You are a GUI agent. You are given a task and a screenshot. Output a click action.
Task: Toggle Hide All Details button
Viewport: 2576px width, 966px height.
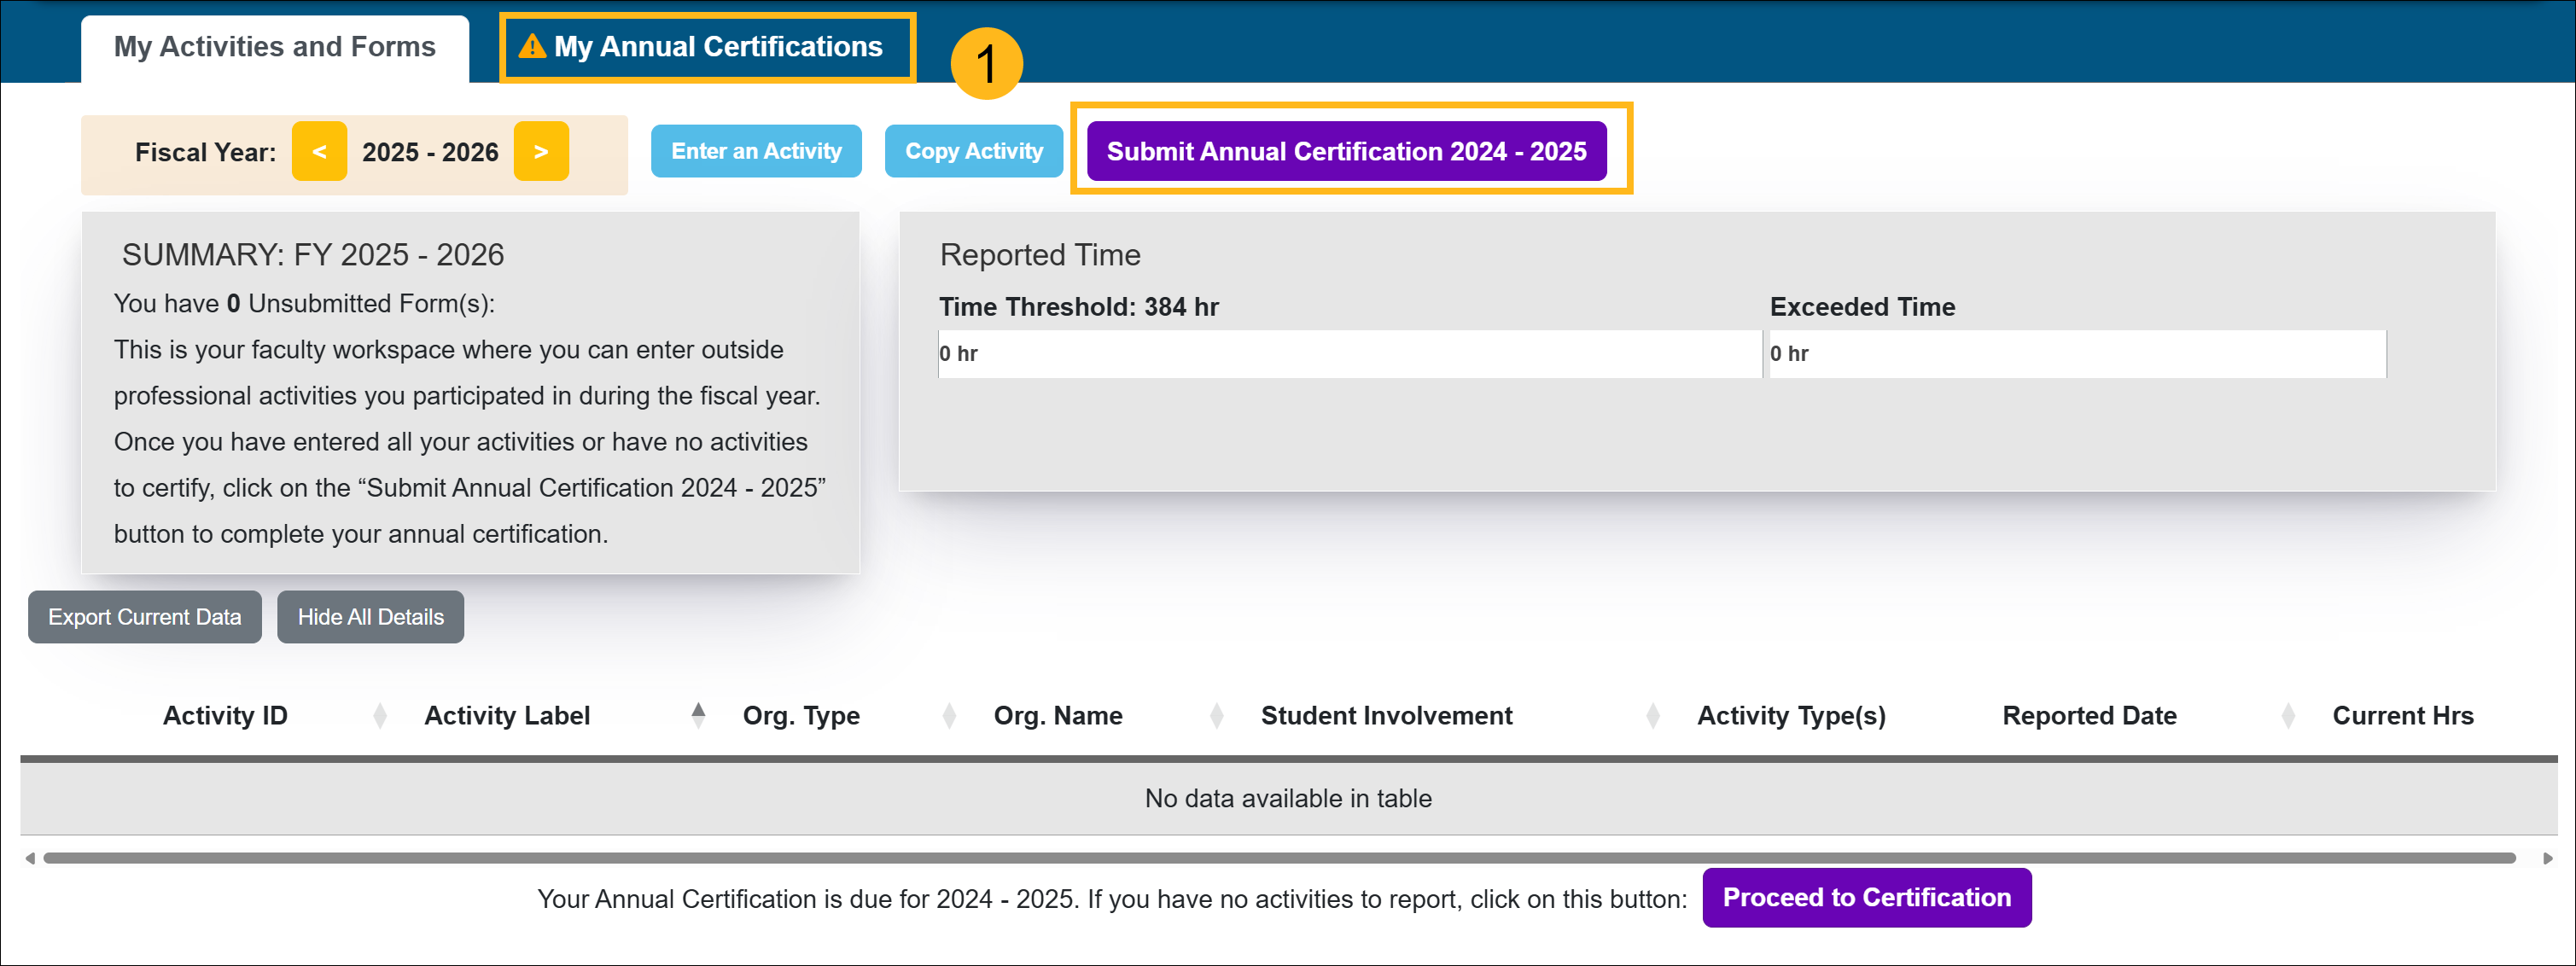pyautogui.click(x=370, y=617)
